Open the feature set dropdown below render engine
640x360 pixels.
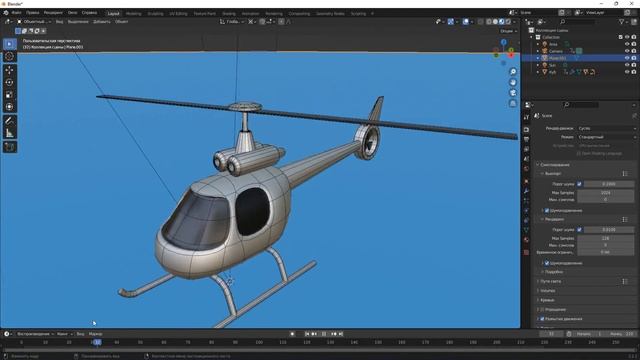point(607,137)
